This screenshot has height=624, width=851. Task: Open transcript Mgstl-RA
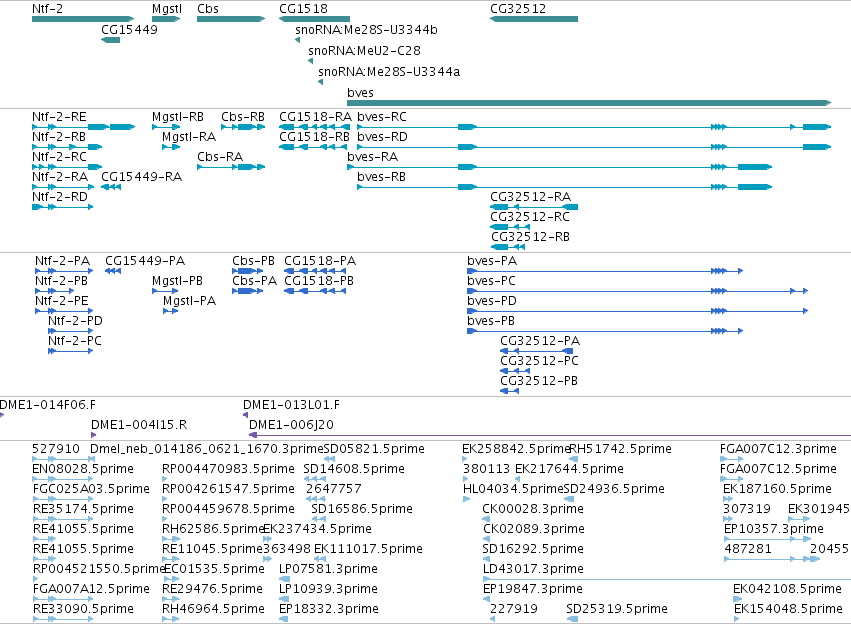tap(189, 137)
